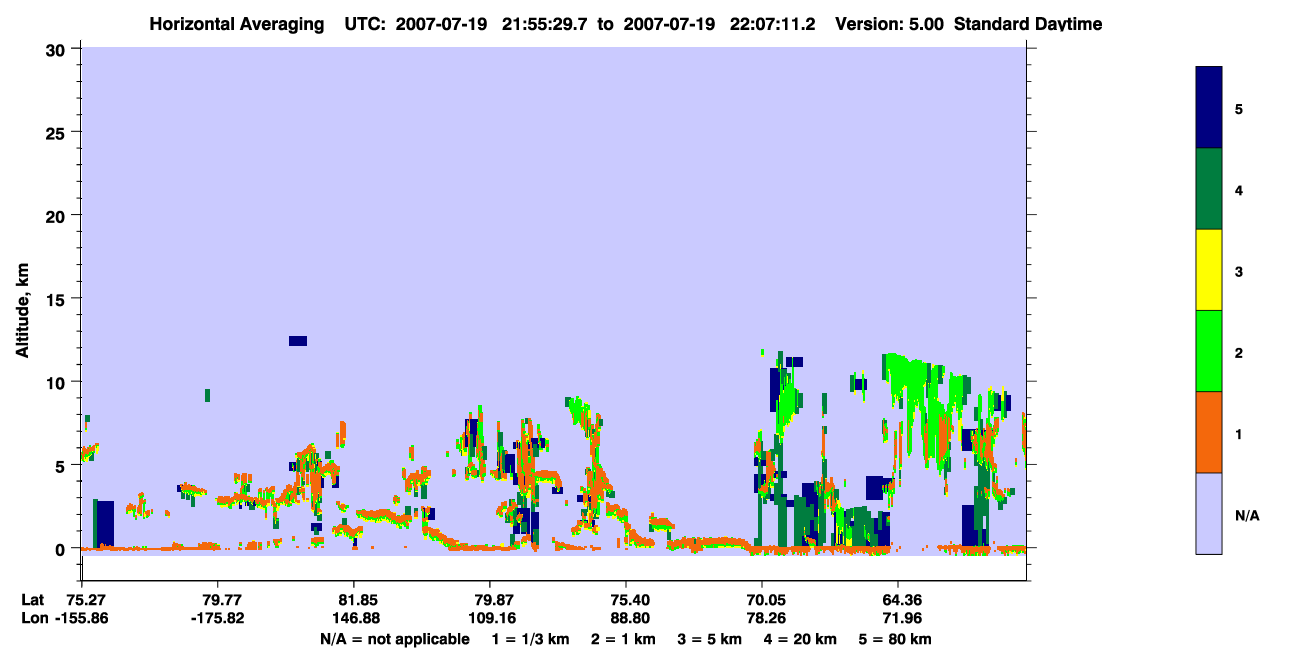Click the altitude tick label 15
This screenshot has width=1300, height=667.
tap(58, 299)
